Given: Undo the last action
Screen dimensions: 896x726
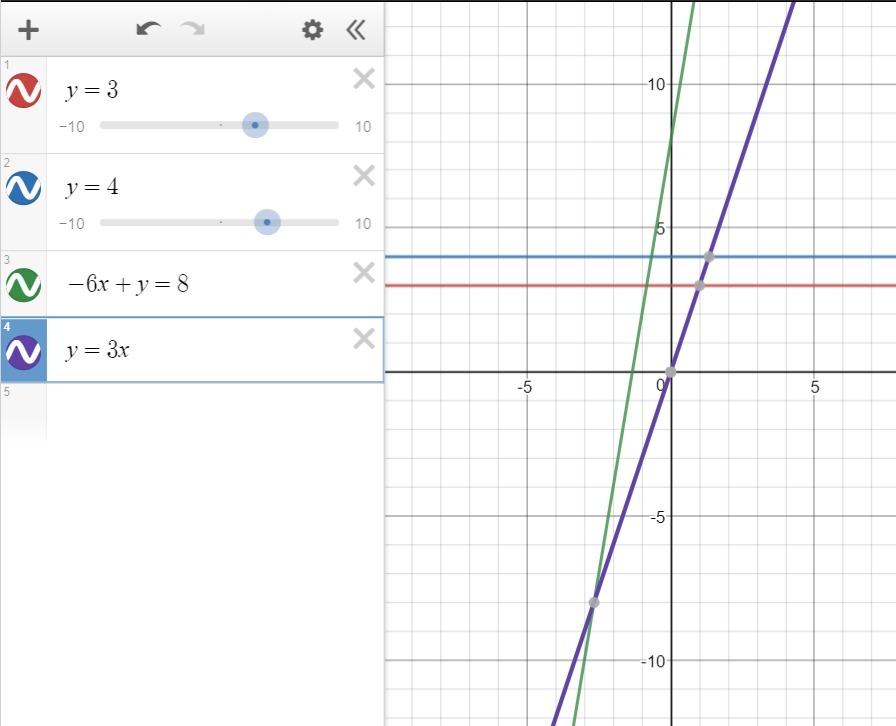Looking at the screenshot, I should point(149,30).
